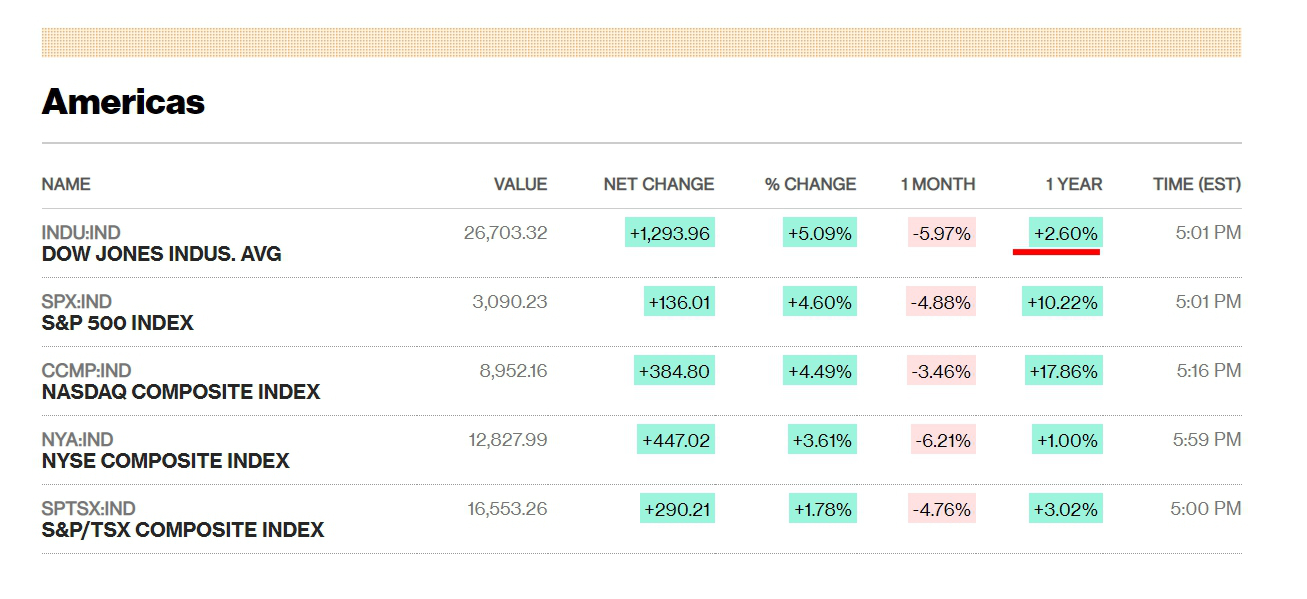Click Dow Jones percent change +5.09%

[820, 233]
